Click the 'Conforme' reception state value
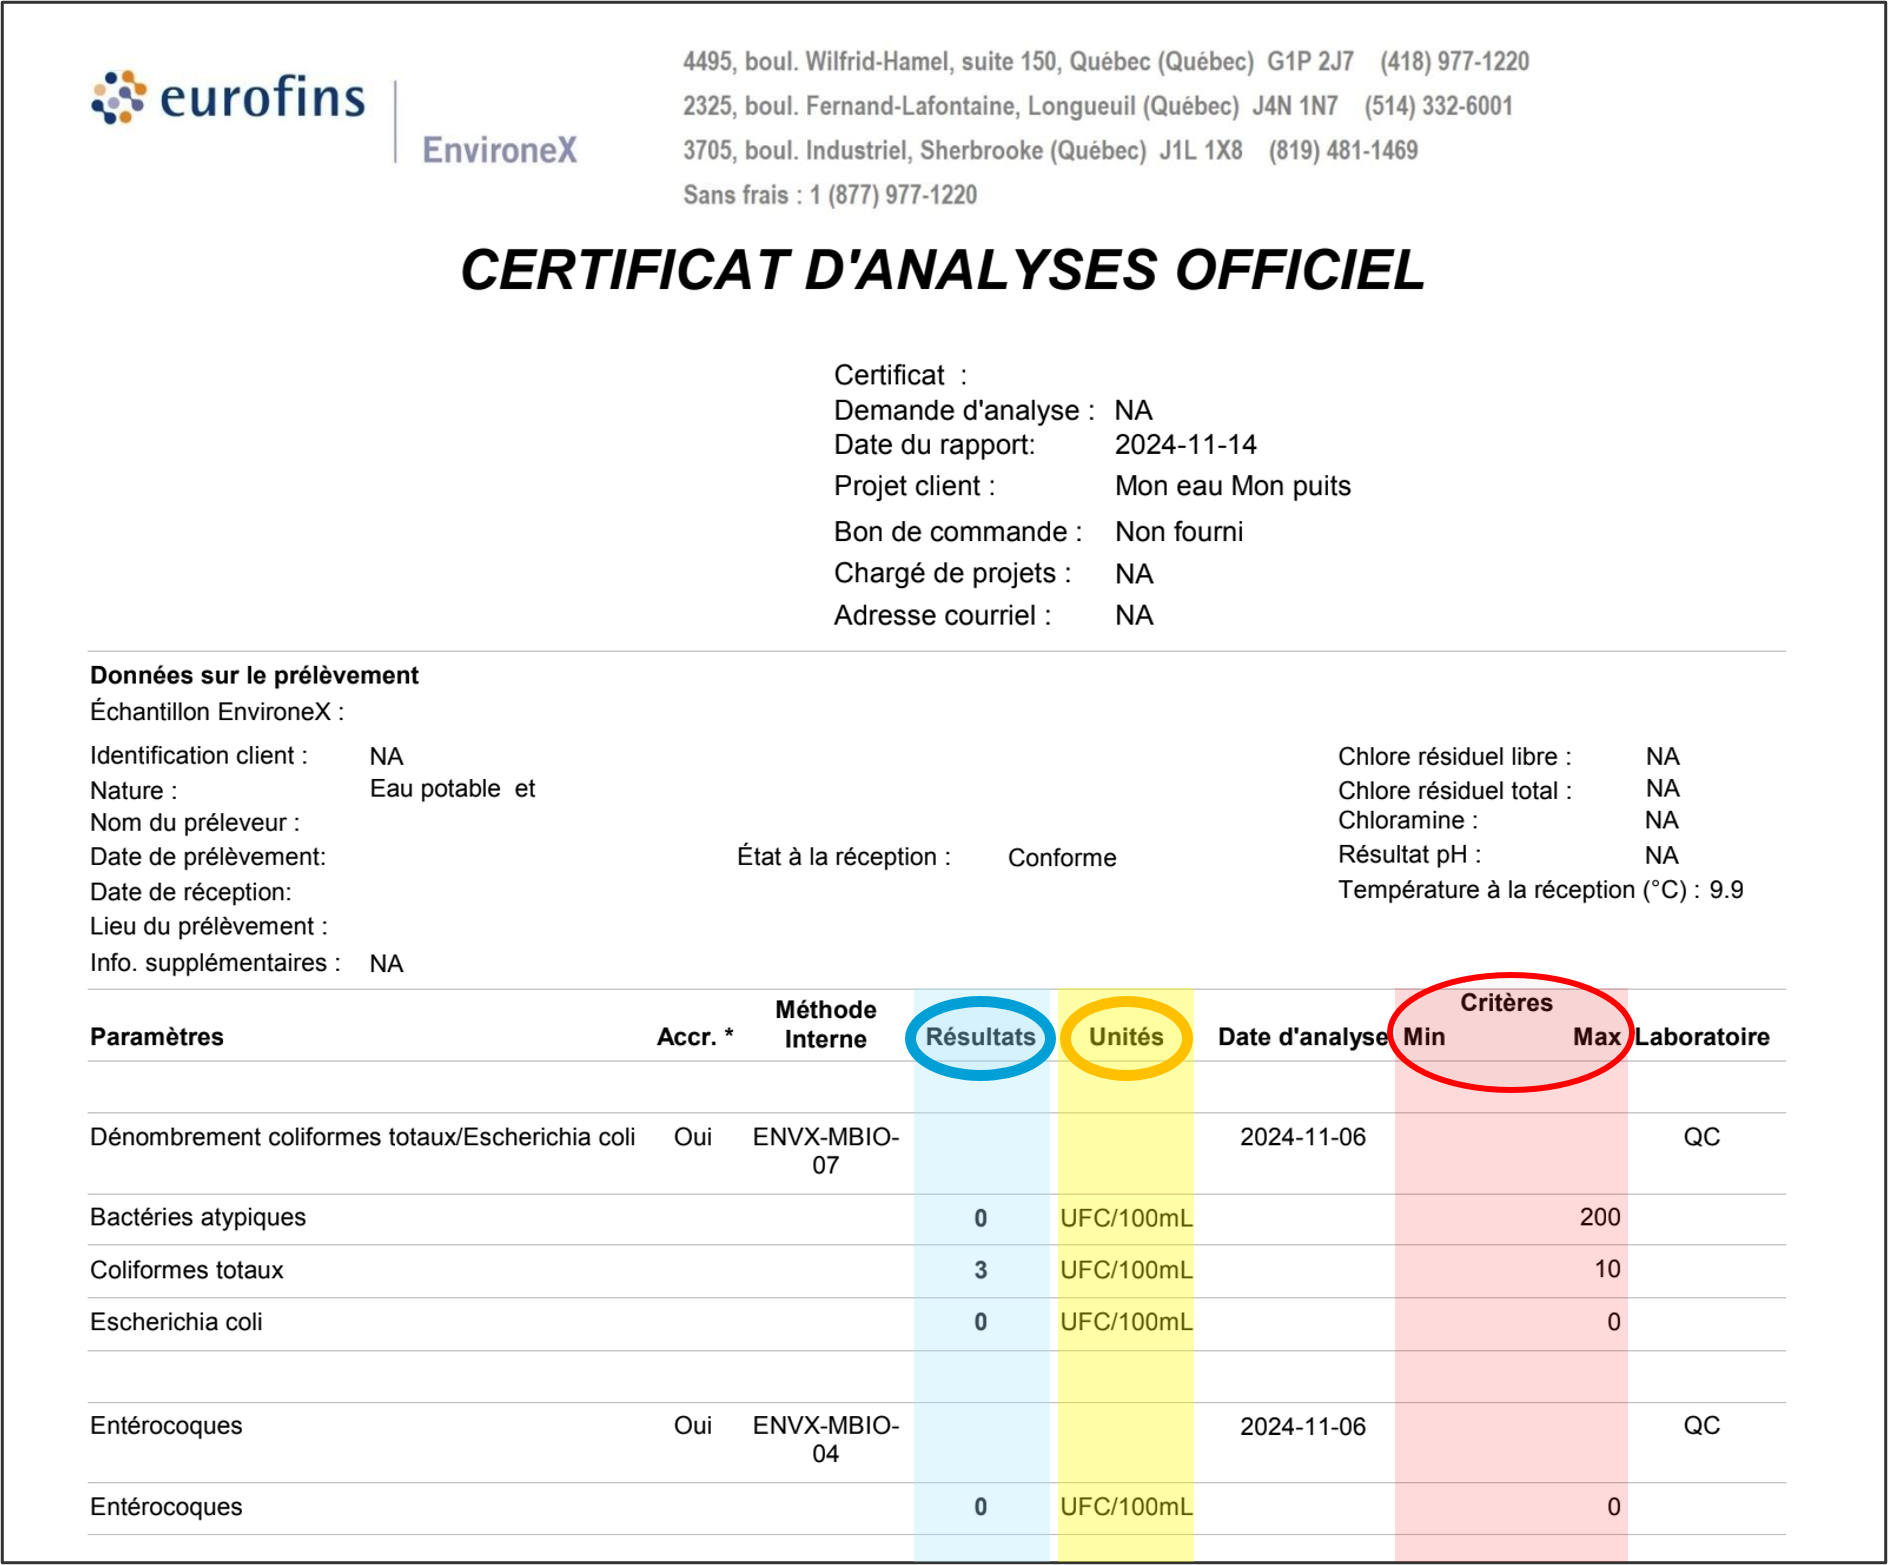 pos(1061,858)
